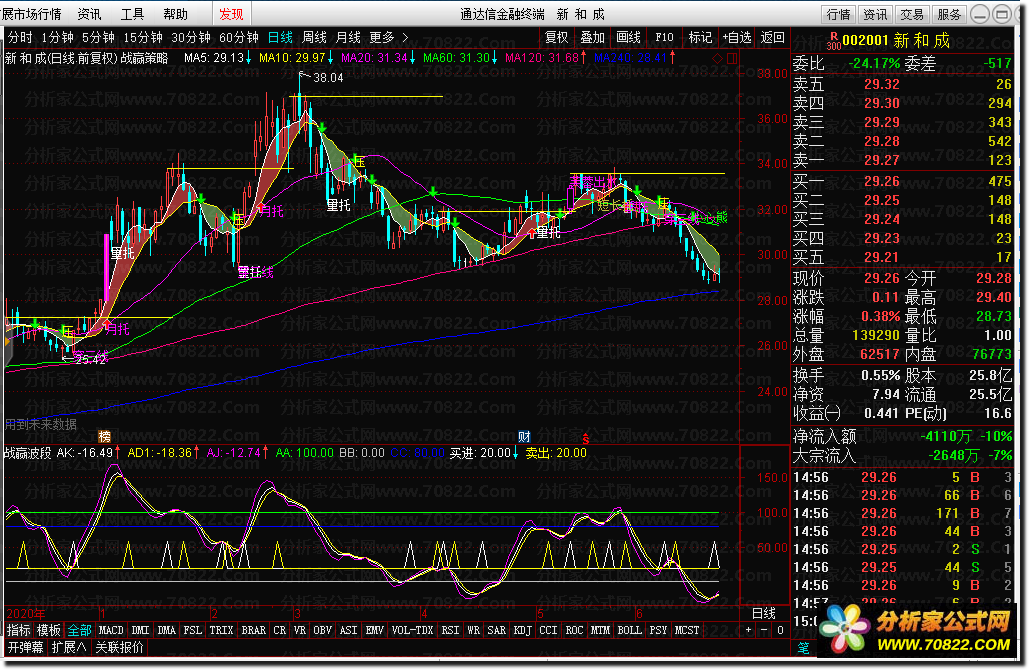The width and height of the screenshot is (1030, 670).
Task: Zoom in chart with + button
Action: tap(749, 630)
